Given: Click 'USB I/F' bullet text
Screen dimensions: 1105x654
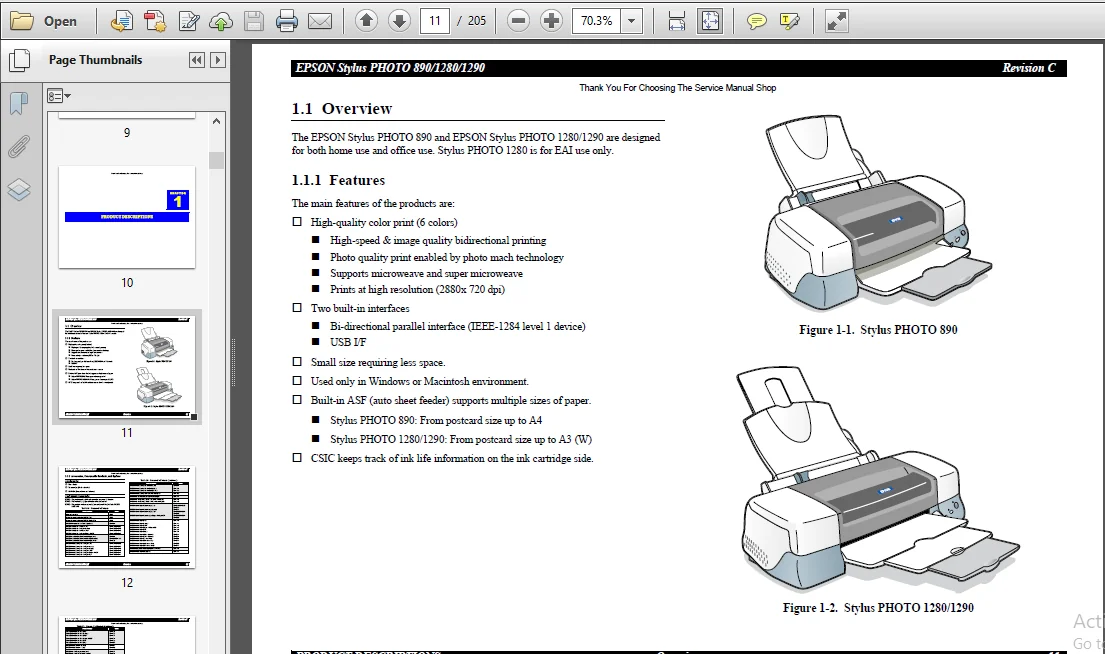Looking at the screenshot, I should [x=348, y=343].
